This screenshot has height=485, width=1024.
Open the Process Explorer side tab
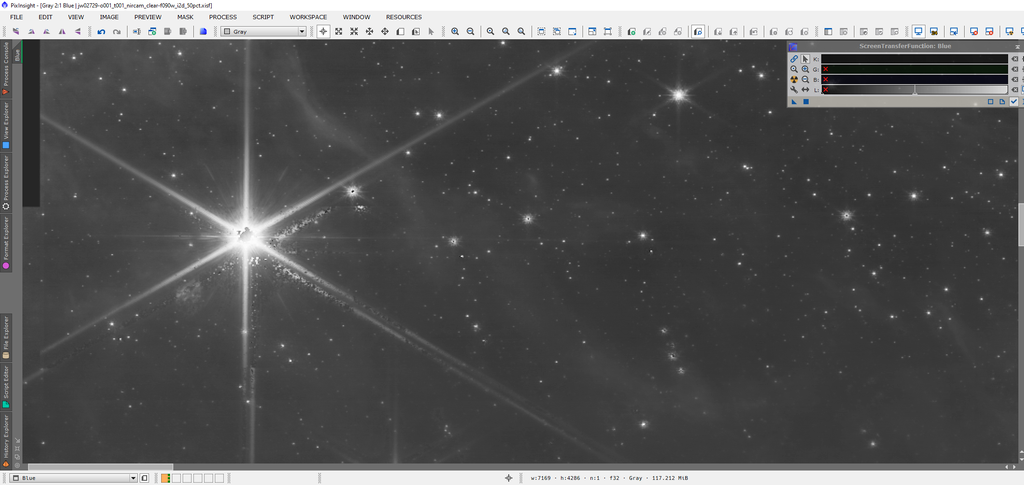point(6,182)
